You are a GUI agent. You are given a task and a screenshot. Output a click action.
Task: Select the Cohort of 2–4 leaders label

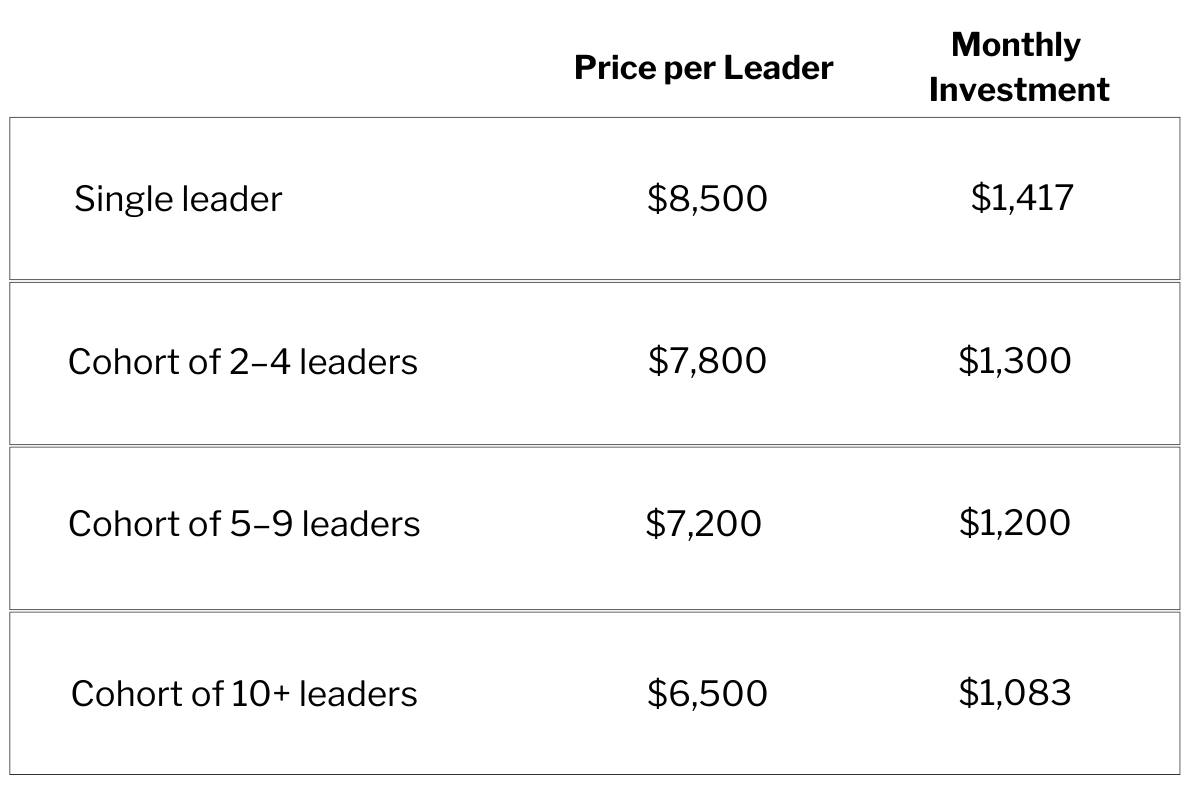coord(242,362)
